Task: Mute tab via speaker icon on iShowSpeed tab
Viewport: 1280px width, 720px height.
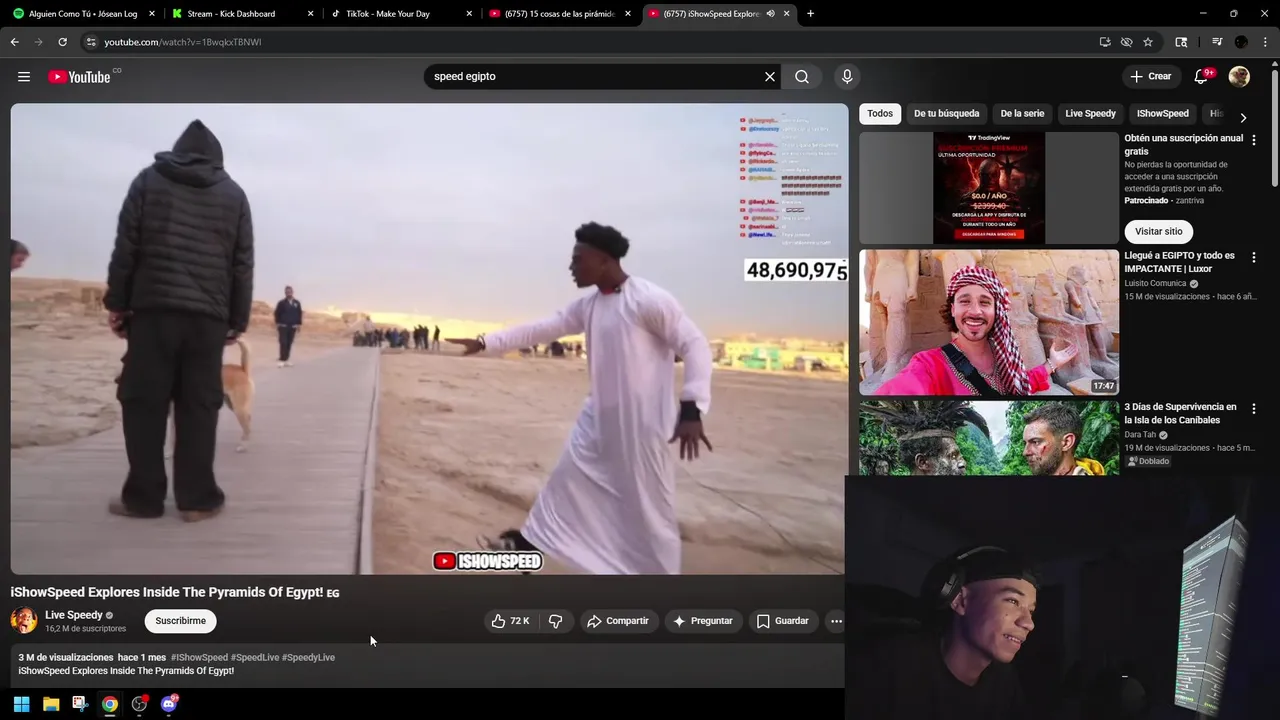Action: [x=770, y=13]
